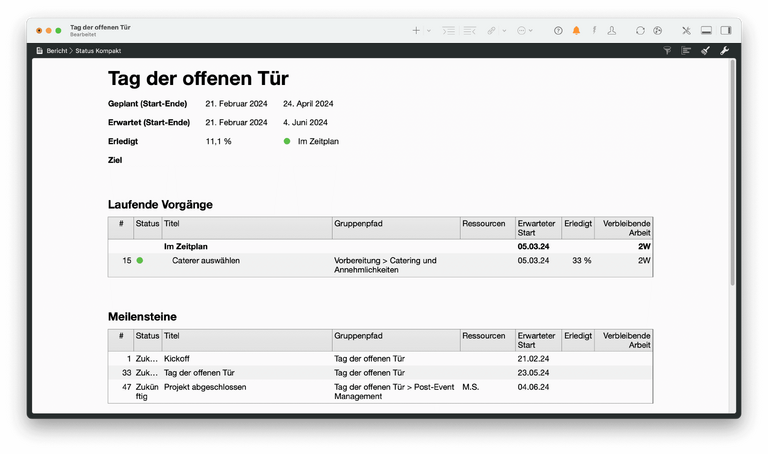Click the brush style icon
The image size is (768, 454).
pyautogui.click(x=706, y=50)
